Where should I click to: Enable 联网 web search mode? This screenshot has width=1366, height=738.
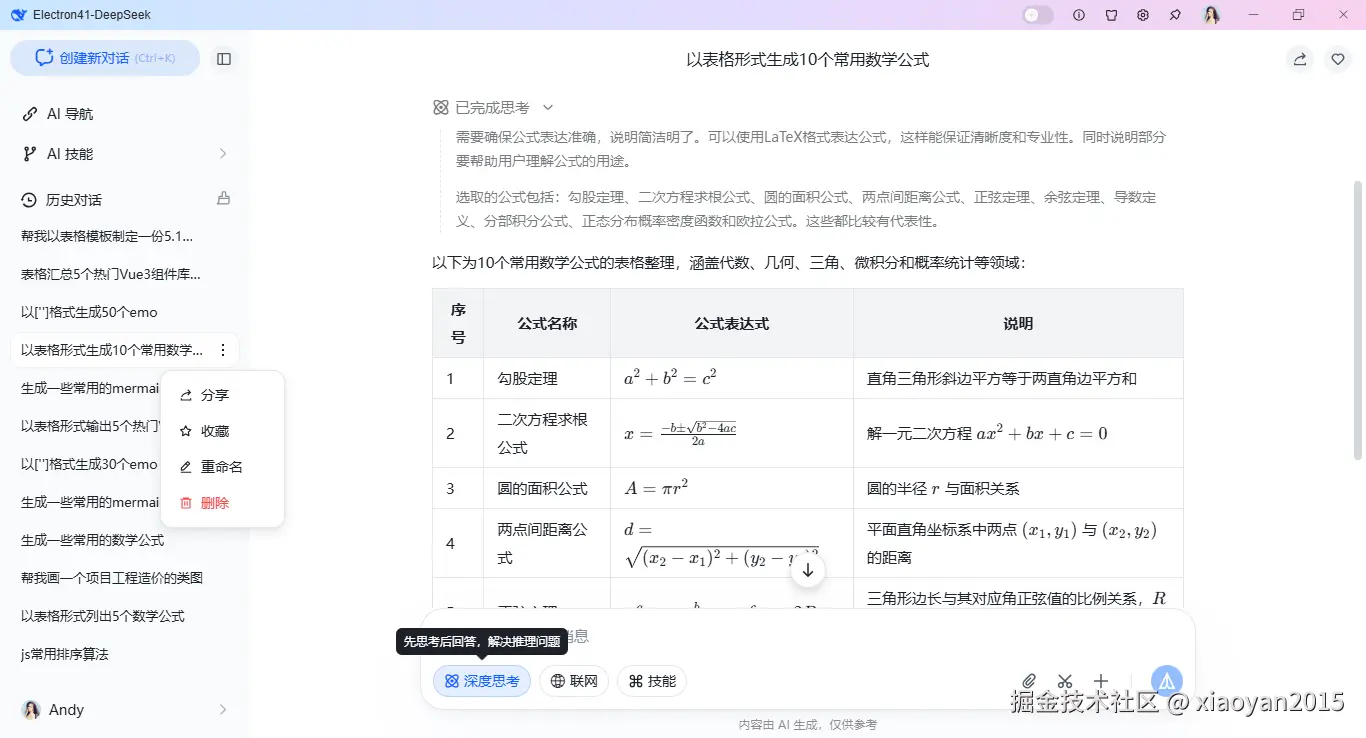pyautogui.click(x=573, y=681)
